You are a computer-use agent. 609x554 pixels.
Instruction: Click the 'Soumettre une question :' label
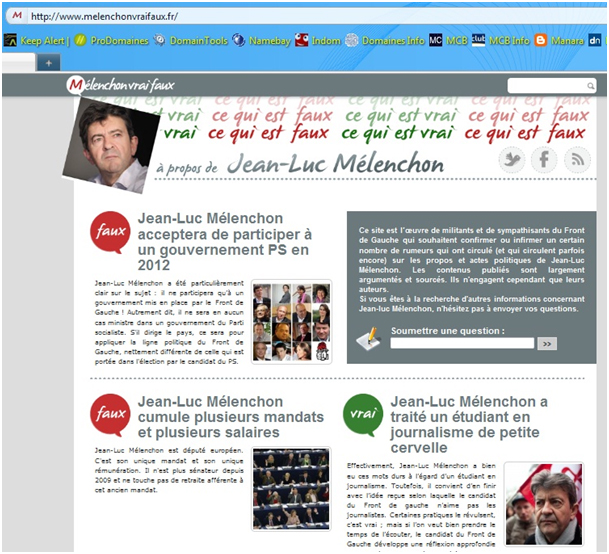[x=448, y=331]
